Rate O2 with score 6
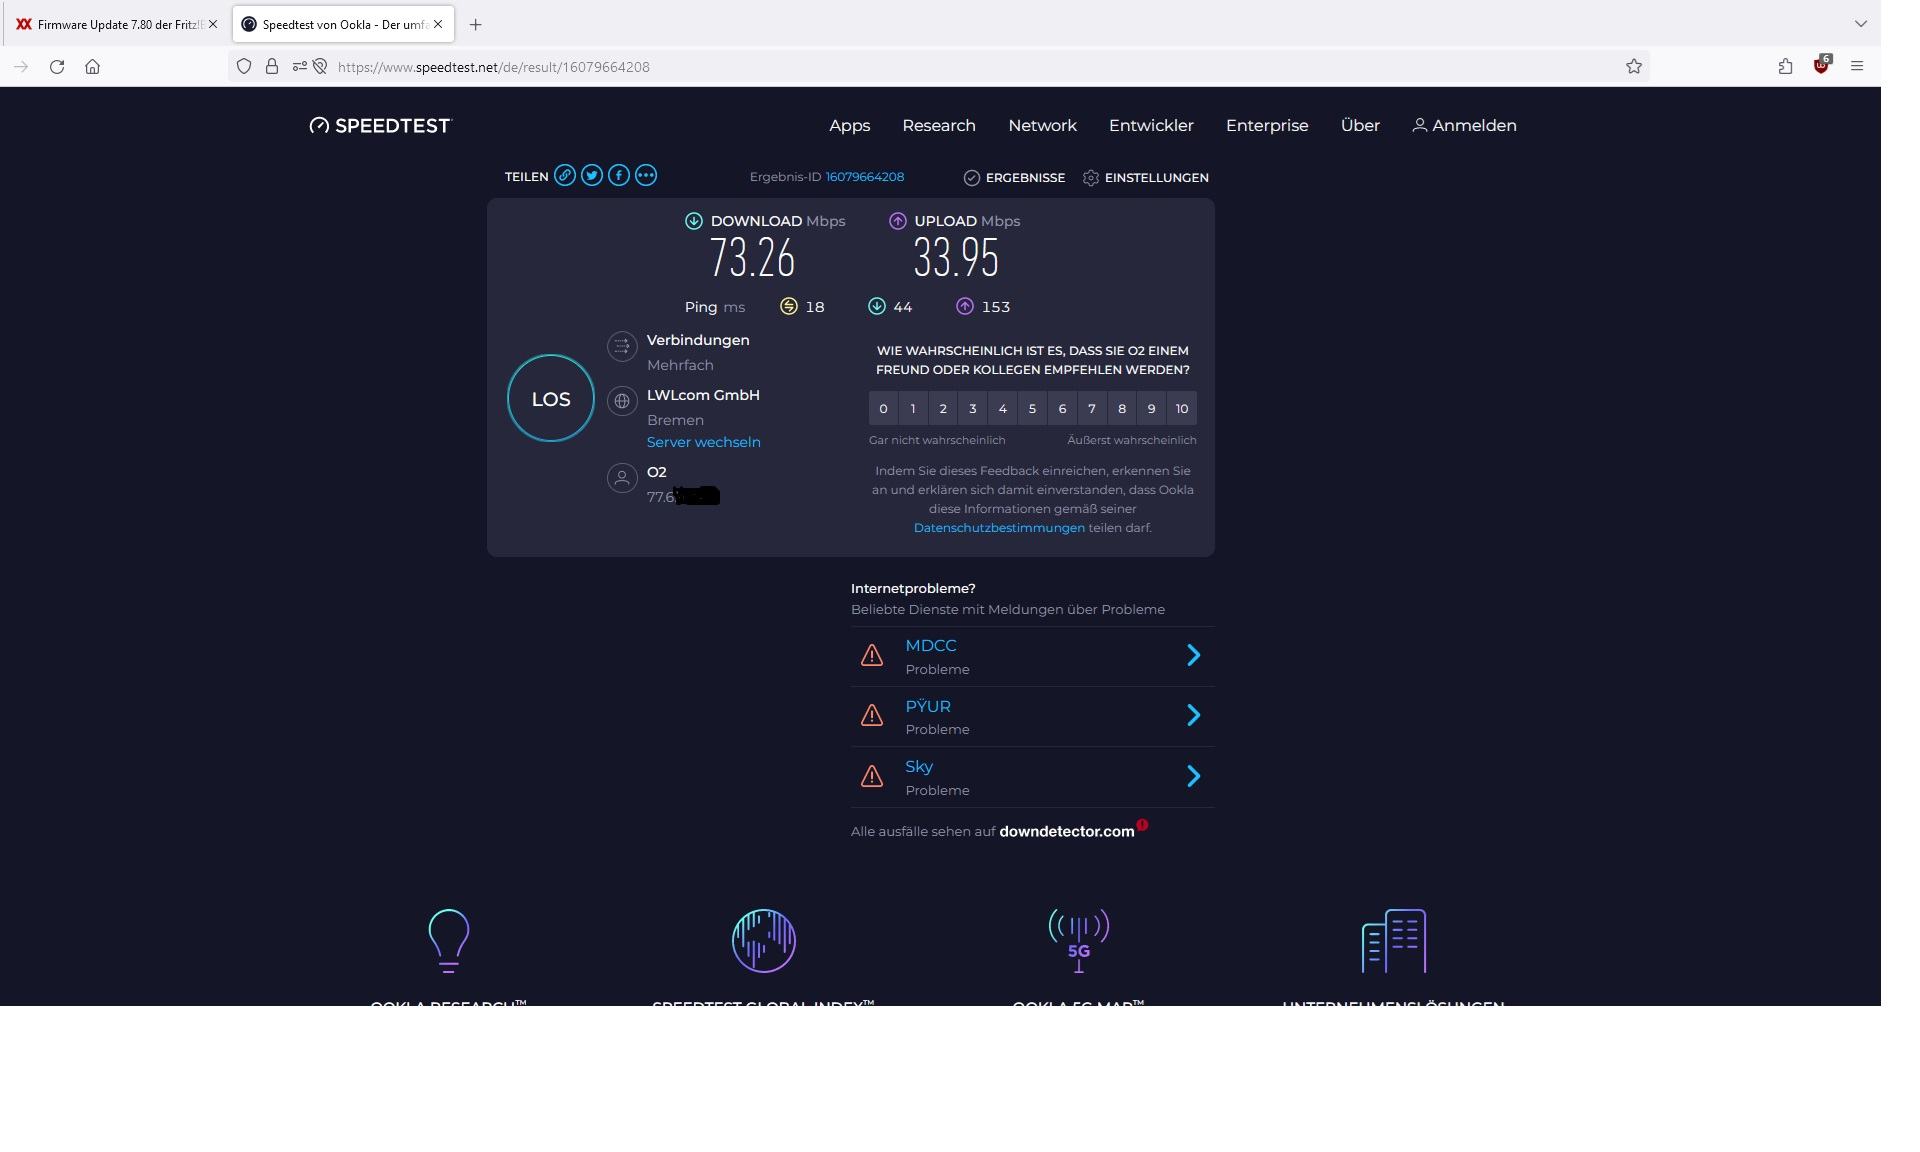 coord(1062,408)
